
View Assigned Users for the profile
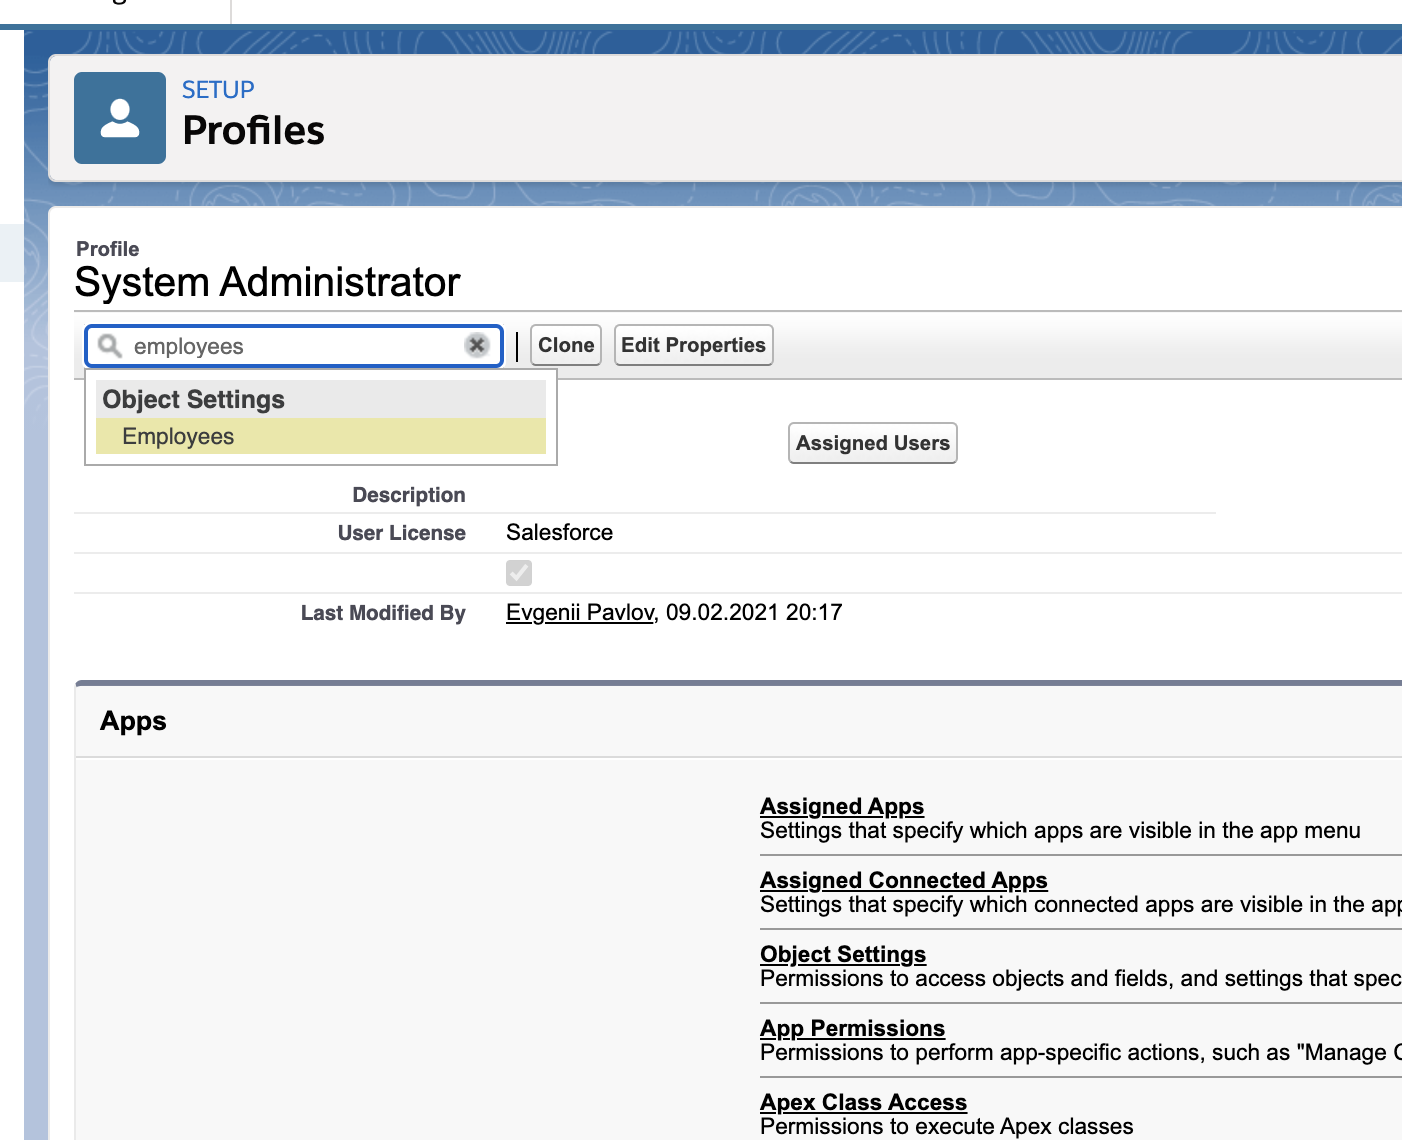tap(872, 443)
